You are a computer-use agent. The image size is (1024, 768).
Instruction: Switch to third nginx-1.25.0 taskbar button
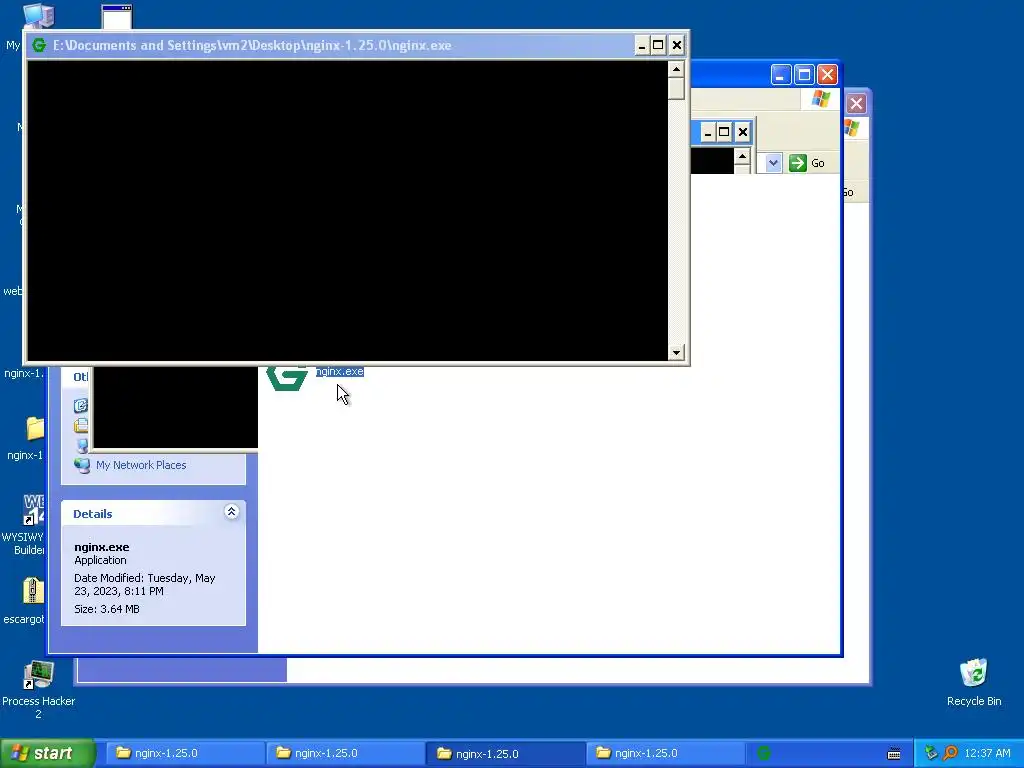506,753
